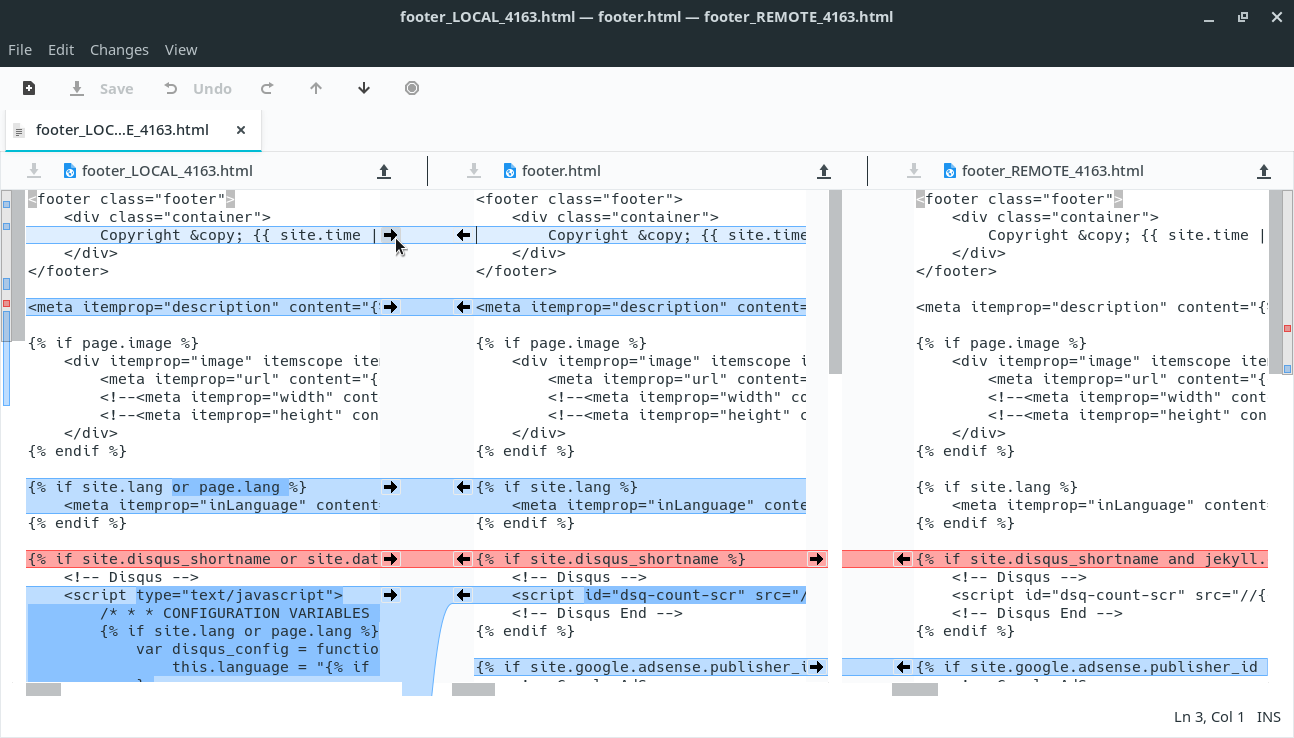Image resolution: width=1294 pixels, height=738 pixels.
Task: Go to previous change with up arrow
Action: tap(316, 88)
